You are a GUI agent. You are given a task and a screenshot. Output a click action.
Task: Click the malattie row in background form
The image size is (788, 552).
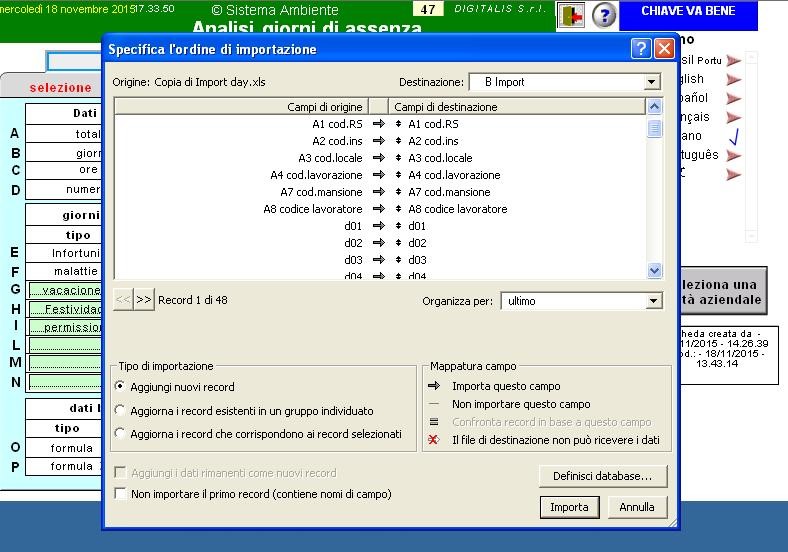[64, 271]
